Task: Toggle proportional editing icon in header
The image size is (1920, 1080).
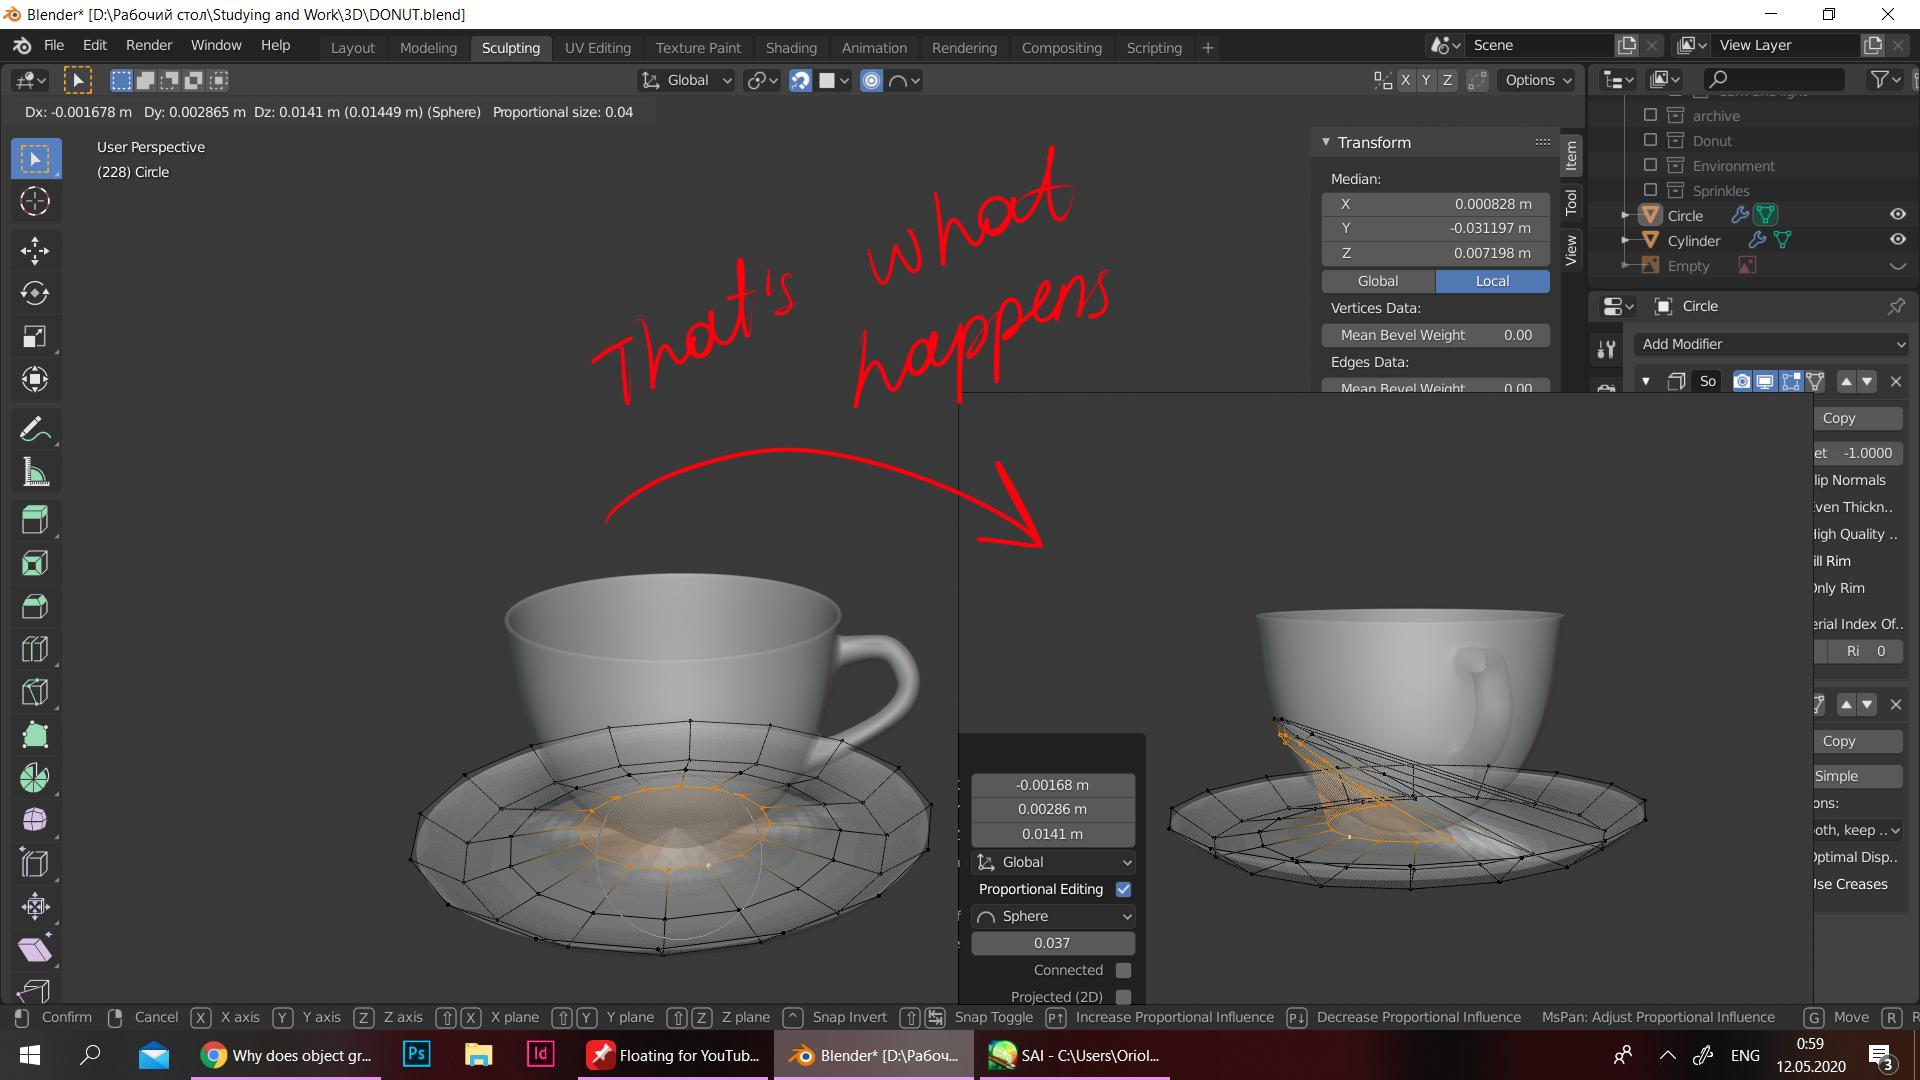Action: (x=871, y=81)
